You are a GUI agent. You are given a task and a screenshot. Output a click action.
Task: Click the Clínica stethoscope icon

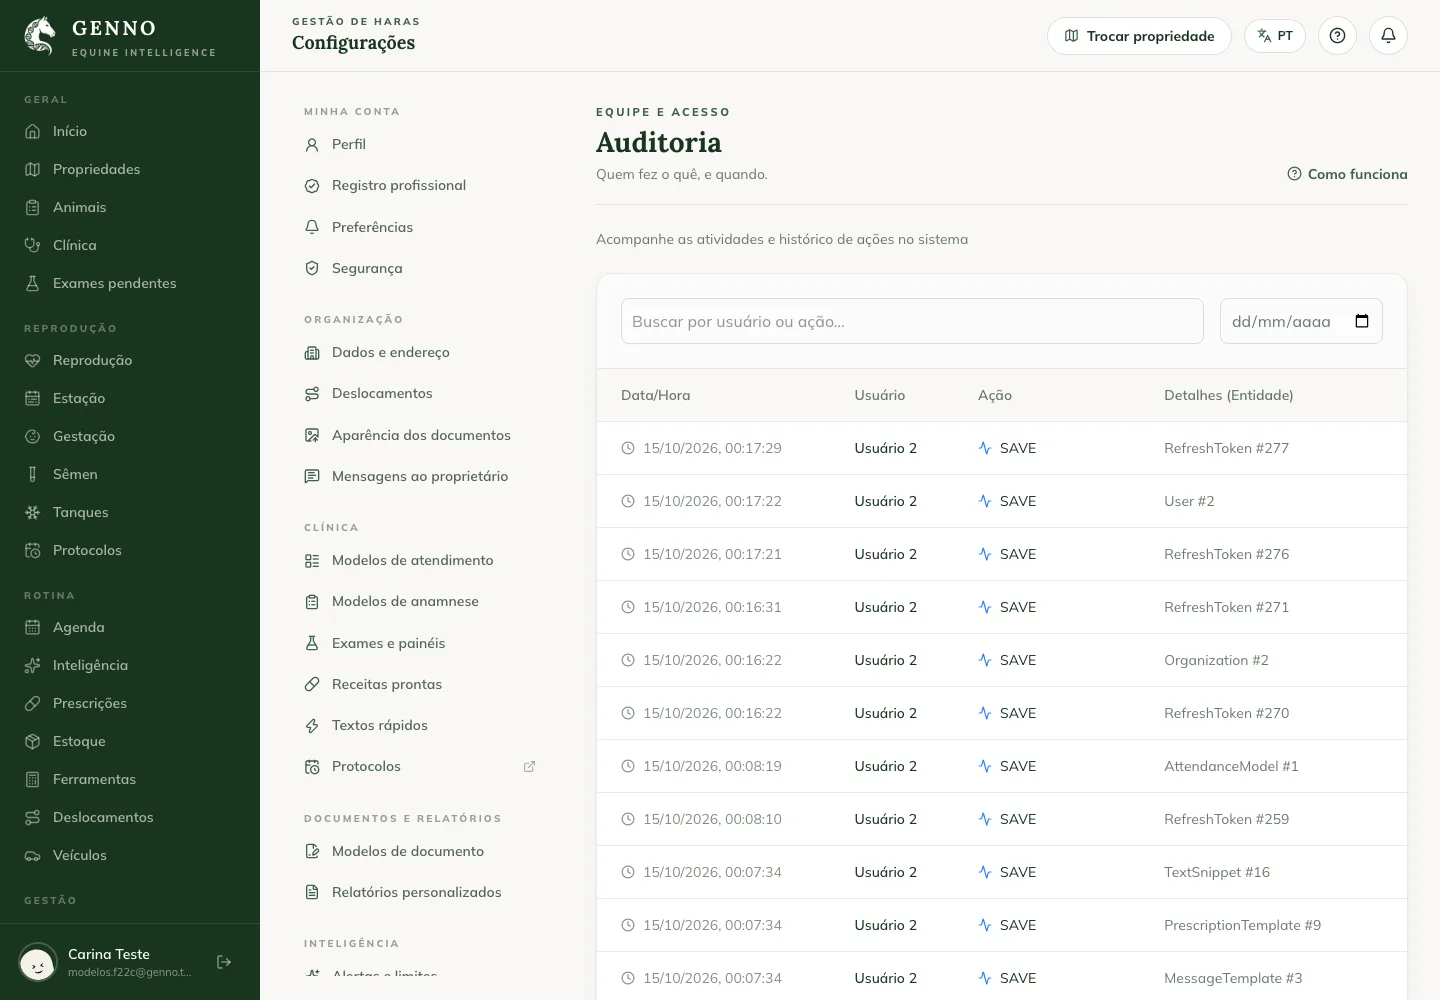[x=32, y=245]
